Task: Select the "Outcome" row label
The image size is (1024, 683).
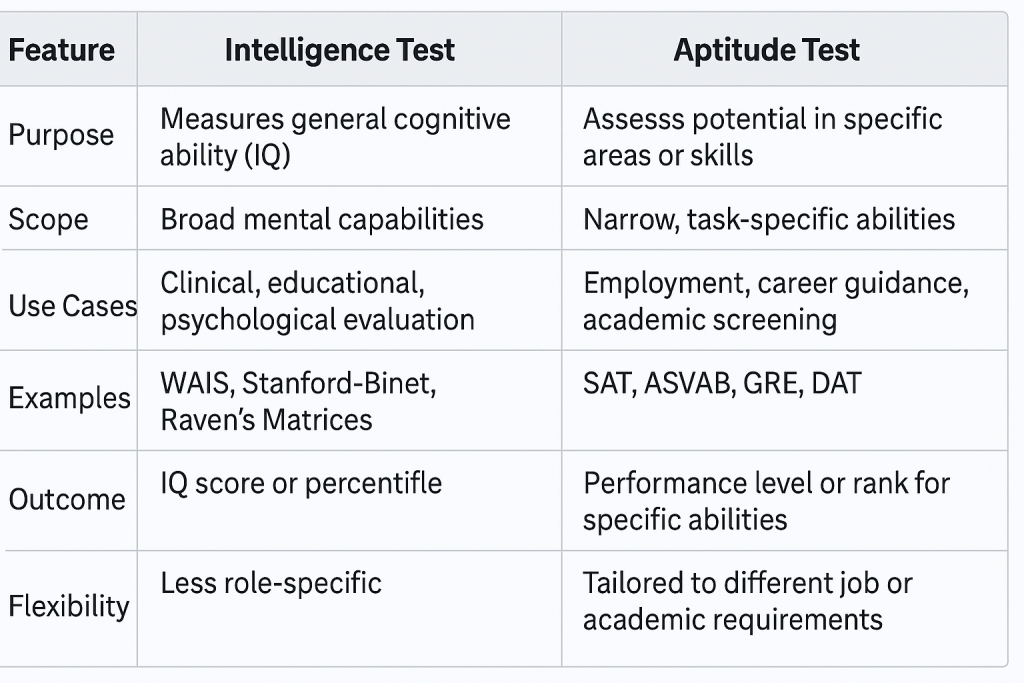Action: tap(67, 499)
